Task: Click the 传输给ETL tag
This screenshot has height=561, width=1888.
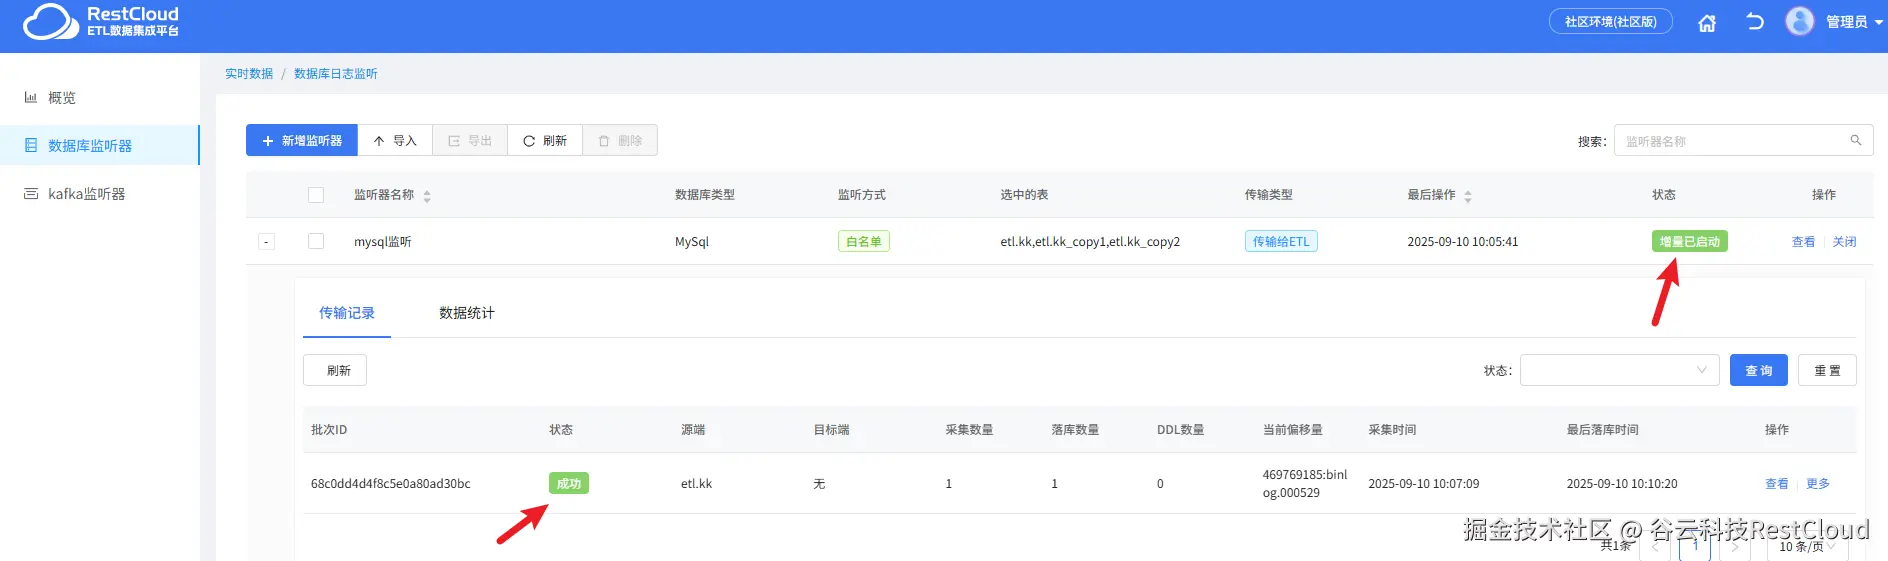Action: coord(1281,241)
